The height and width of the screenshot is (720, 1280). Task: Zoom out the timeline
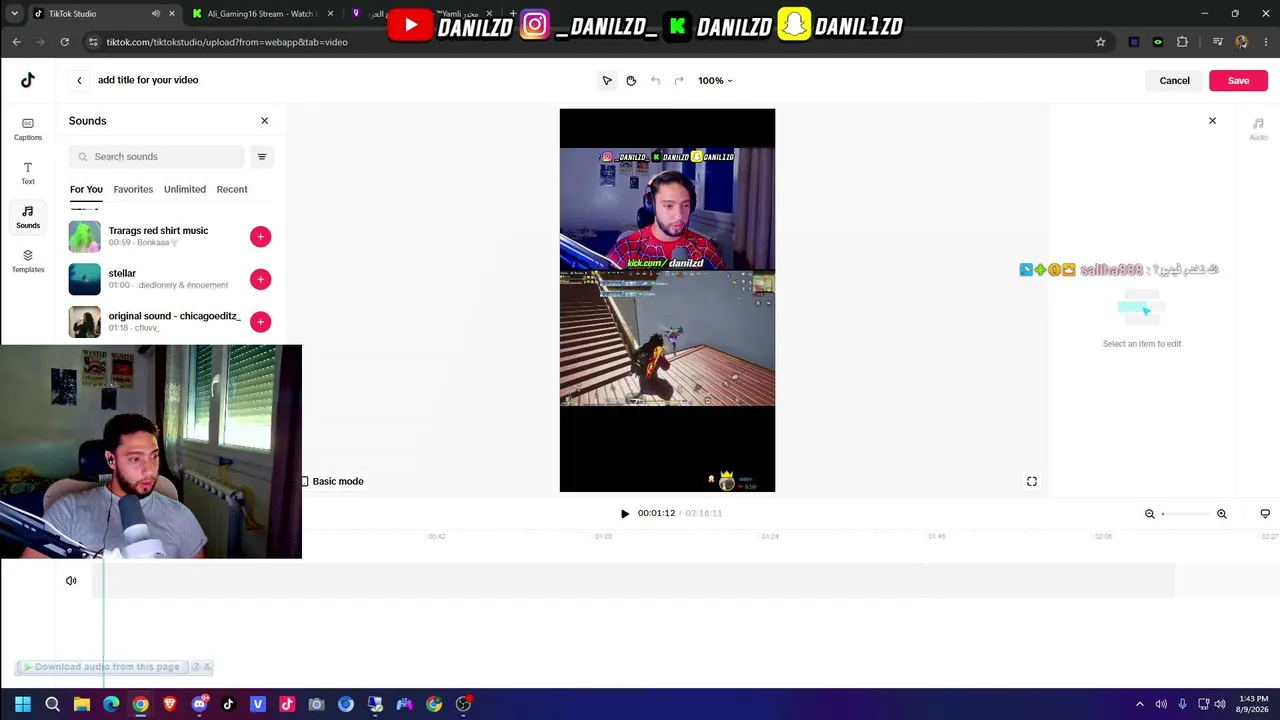coord(1150,514)
